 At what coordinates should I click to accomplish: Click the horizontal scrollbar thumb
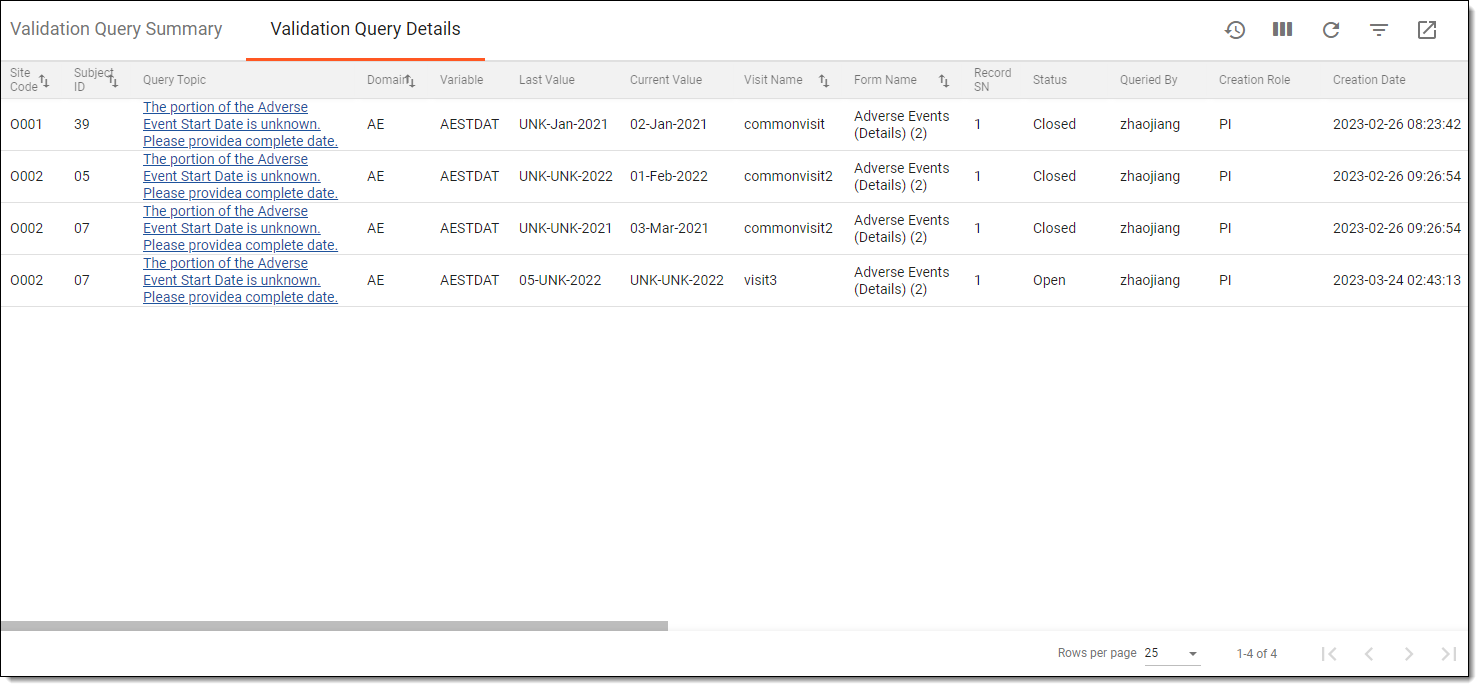click(334, 626)
